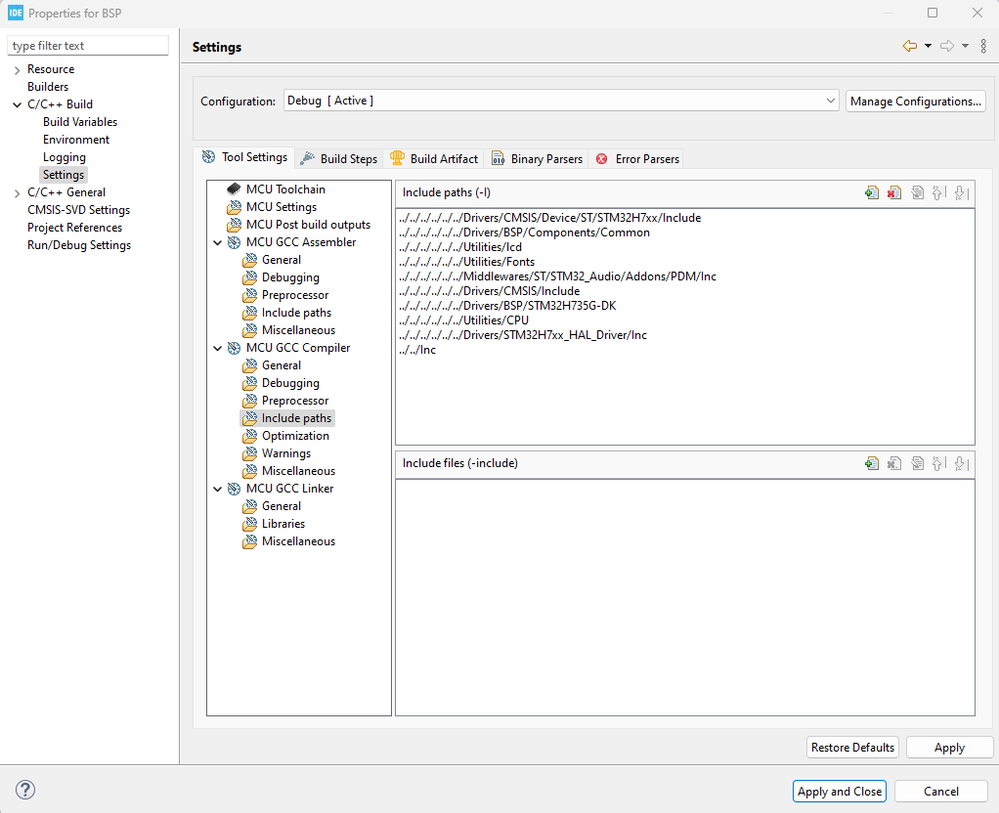Open Build Variables page
Viewport: 999px width, 813px height.
coord(80,122)
